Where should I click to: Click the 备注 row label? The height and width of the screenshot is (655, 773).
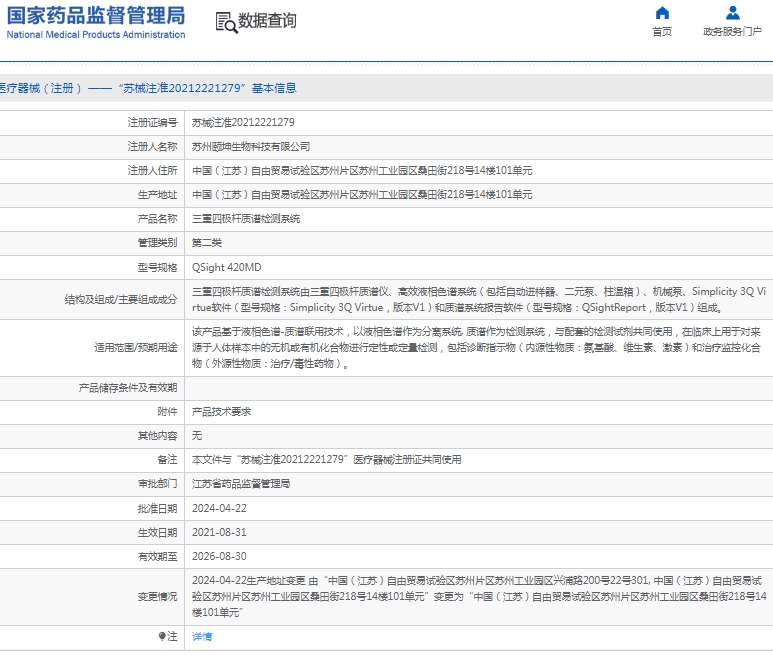coord(167,459)
